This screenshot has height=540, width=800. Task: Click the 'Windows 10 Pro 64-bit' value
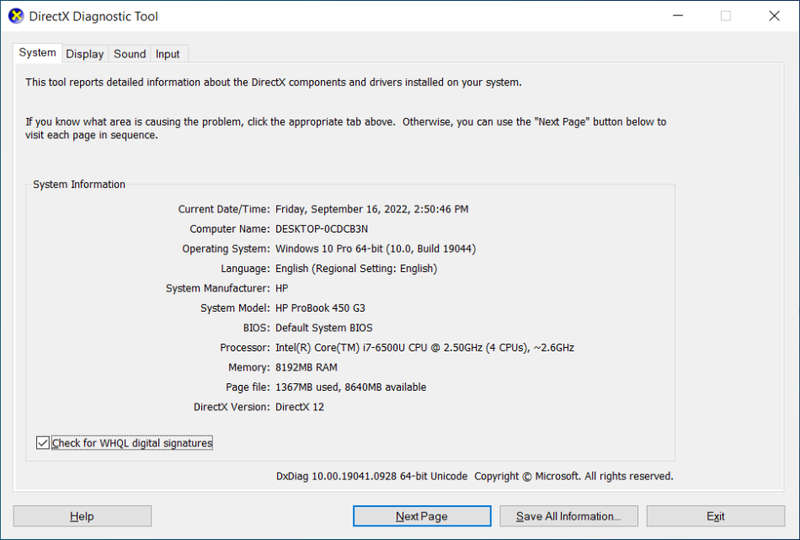(376, 249)
